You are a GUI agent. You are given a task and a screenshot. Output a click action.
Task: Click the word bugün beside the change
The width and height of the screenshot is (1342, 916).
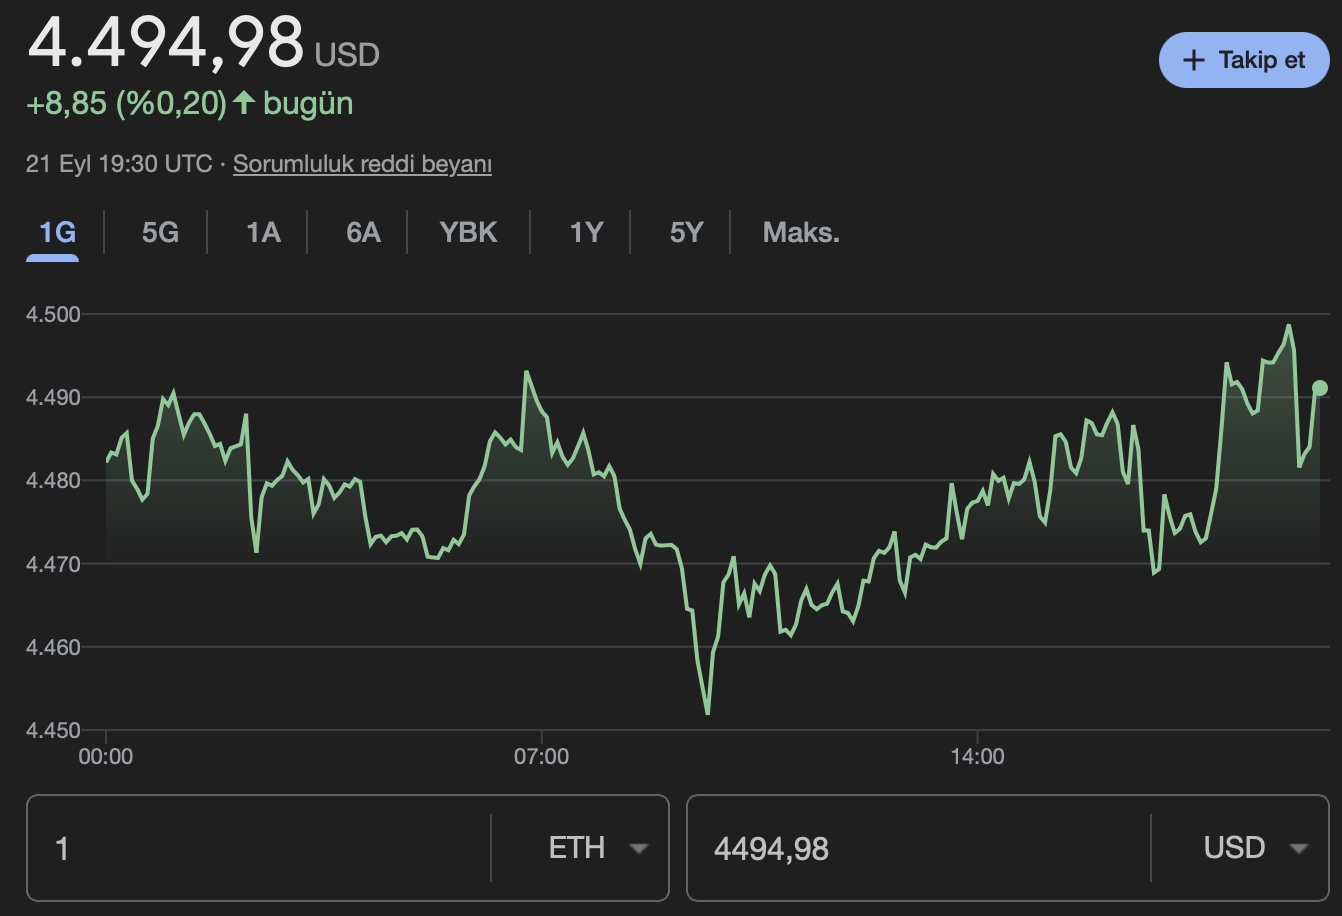tap(308, 104)
